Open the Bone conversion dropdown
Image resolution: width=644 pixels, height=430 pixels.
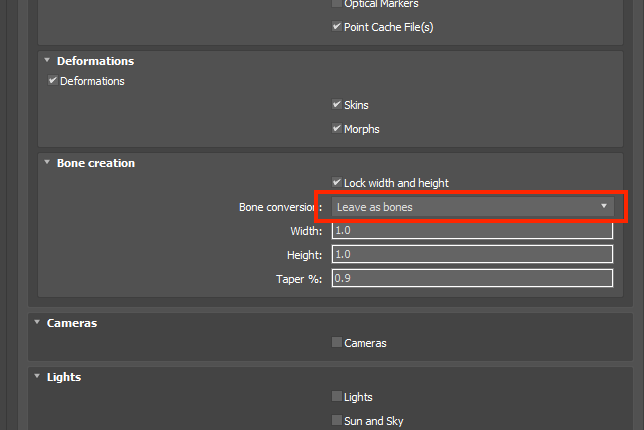473,207
